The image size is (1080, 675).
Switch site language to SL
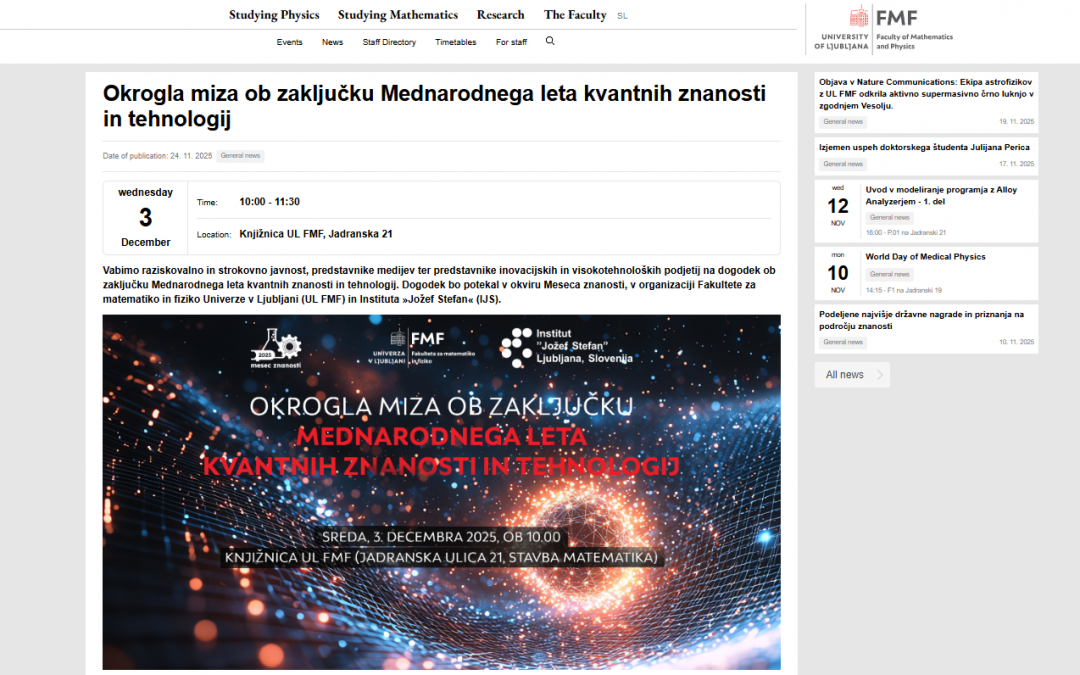622,15
